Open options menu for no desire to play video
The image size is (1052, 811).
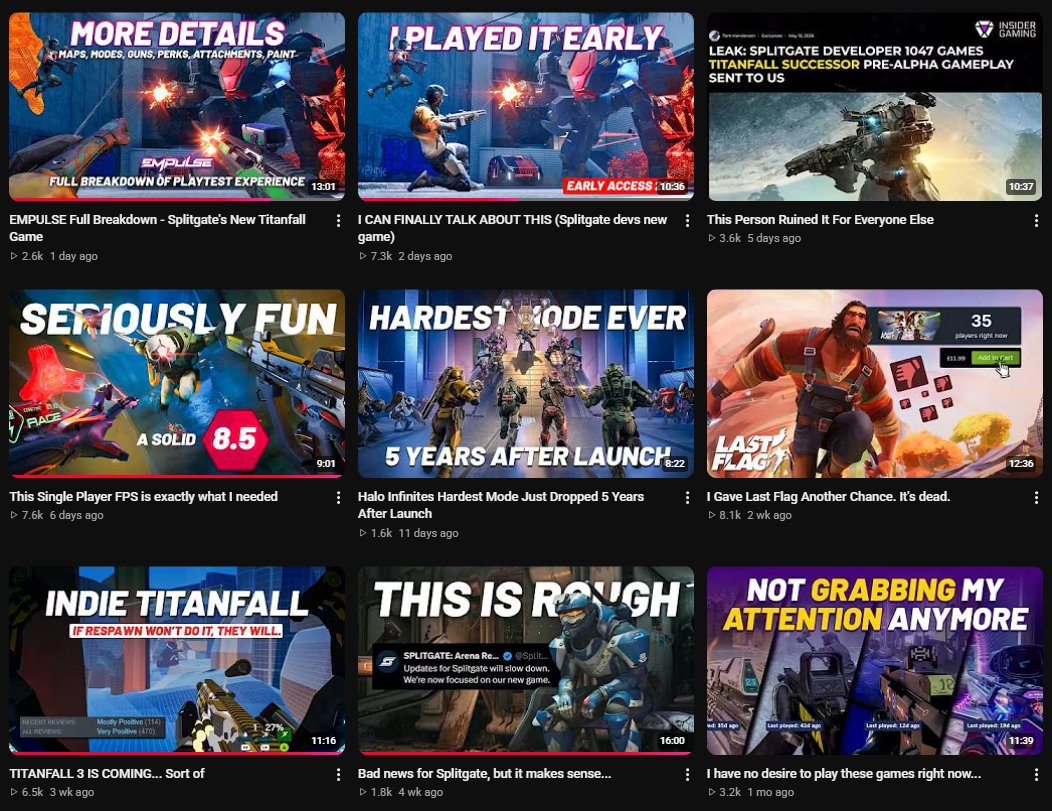1036,774
